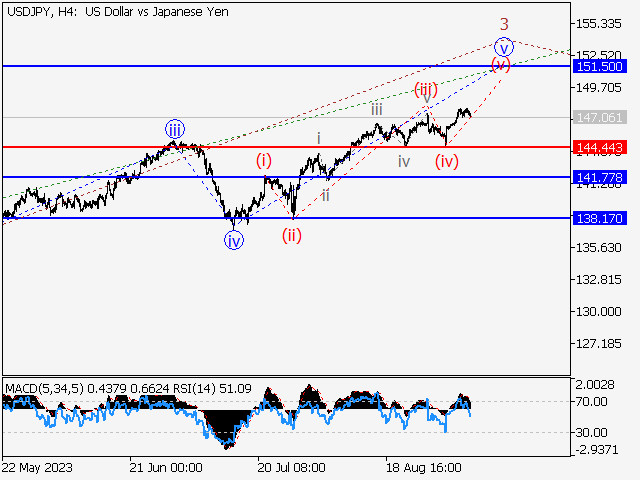Viewport: 640px width, 480px height.
Task: Click the "18 Aug 16:00" date label
Action: point(424,467)
